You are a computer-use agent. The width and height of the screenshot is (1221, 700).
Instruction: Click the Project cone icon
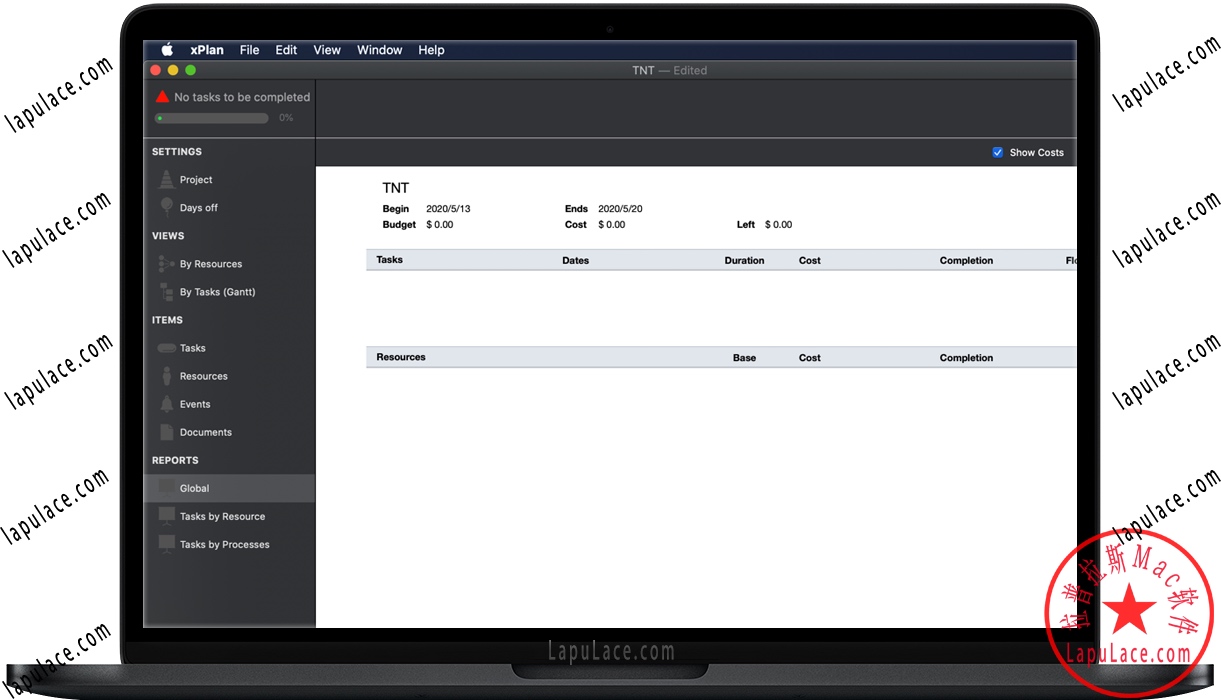point(166,179)
